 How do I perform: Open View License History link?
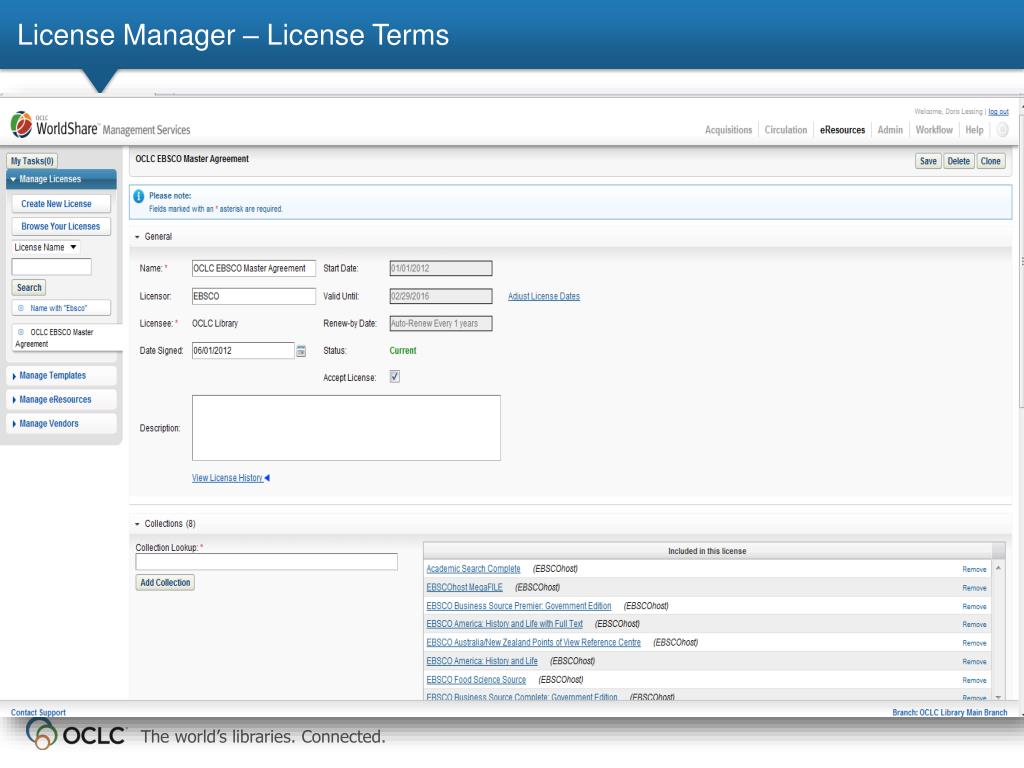point(227,478)
